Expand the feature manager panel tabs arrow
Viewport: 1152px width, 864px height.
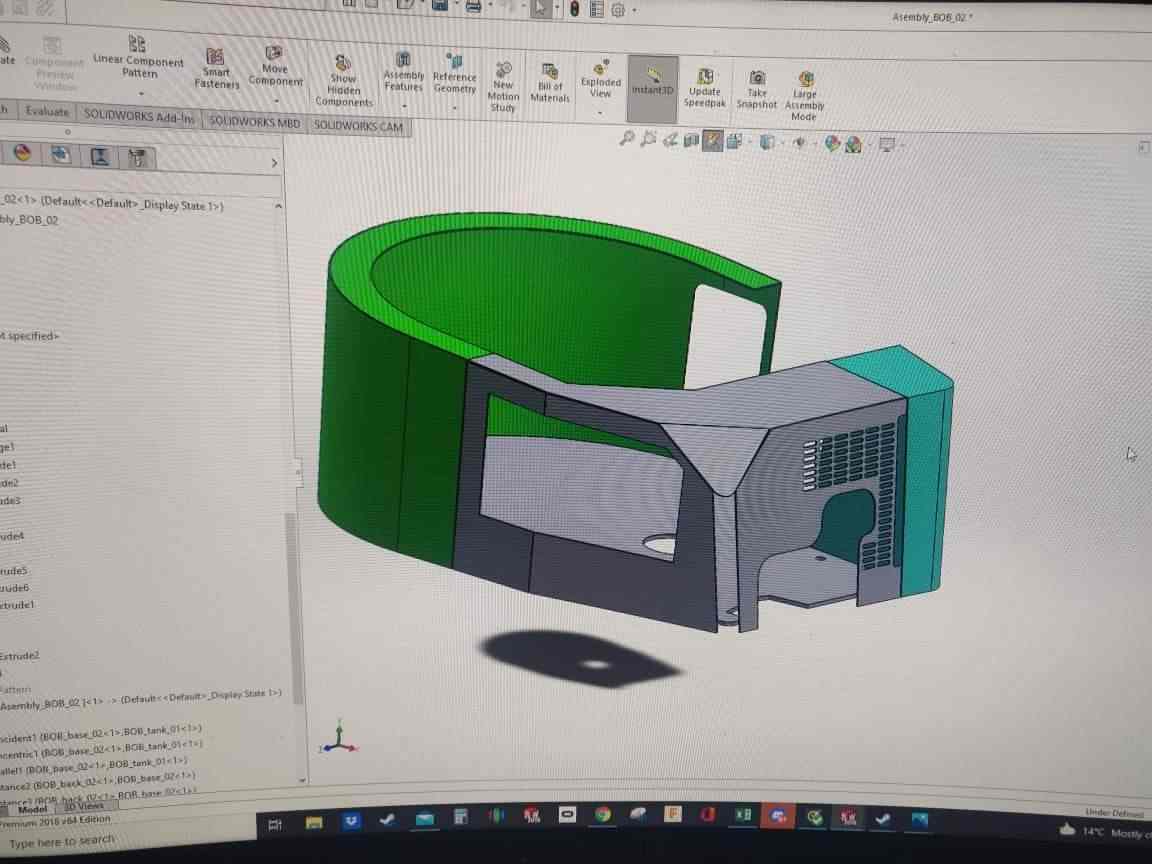(x=274, y=163)
